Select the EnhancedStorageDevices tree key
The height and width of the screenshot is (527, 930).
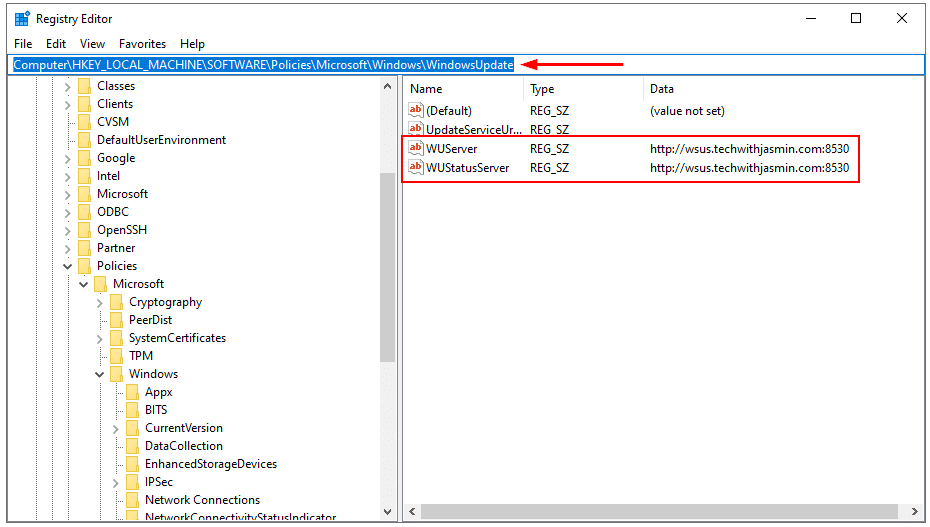[x=211, y=464]
